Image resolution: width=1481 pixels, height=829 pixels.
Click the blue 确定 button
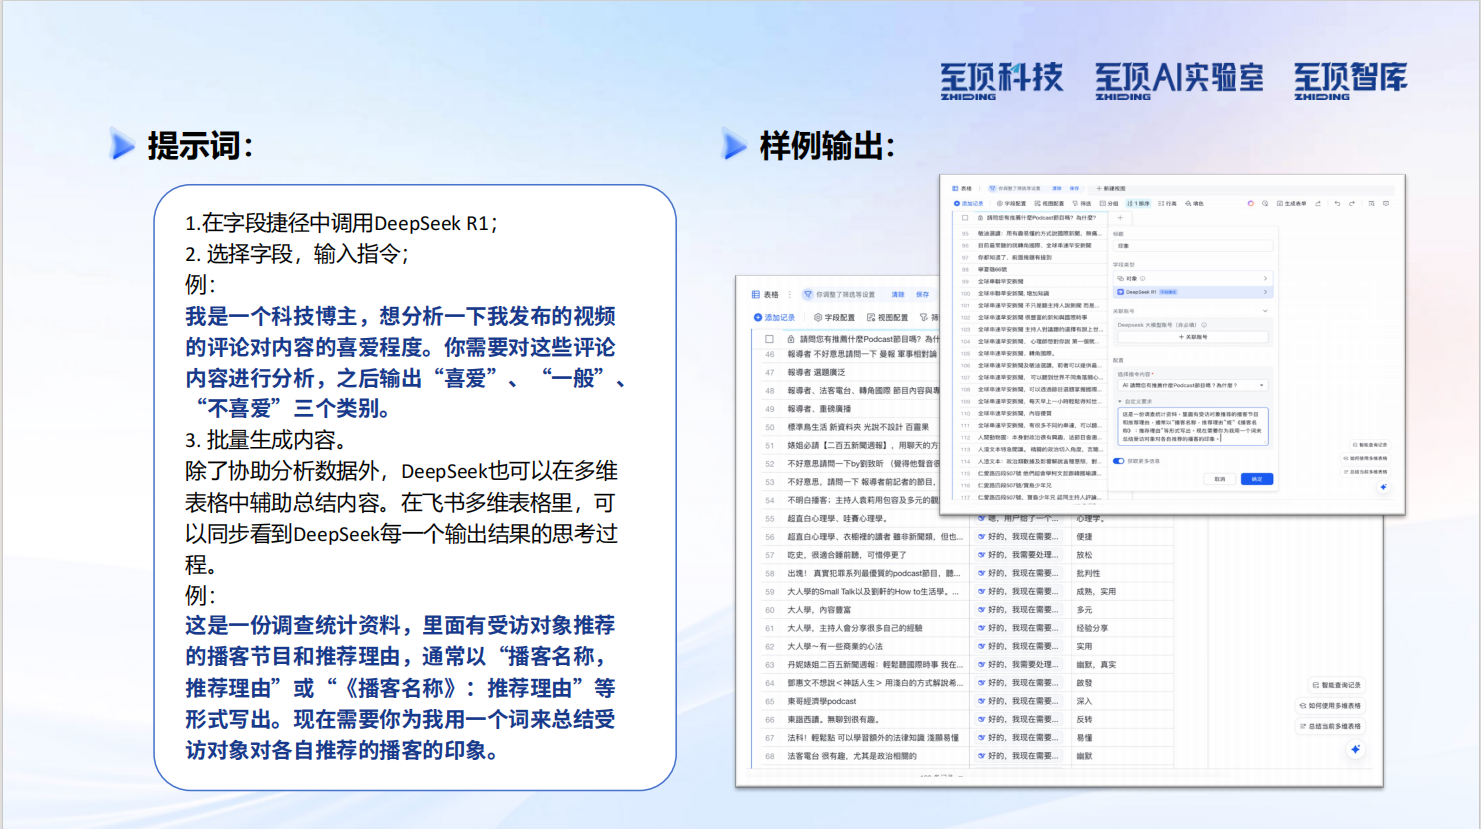point(1257,479)
